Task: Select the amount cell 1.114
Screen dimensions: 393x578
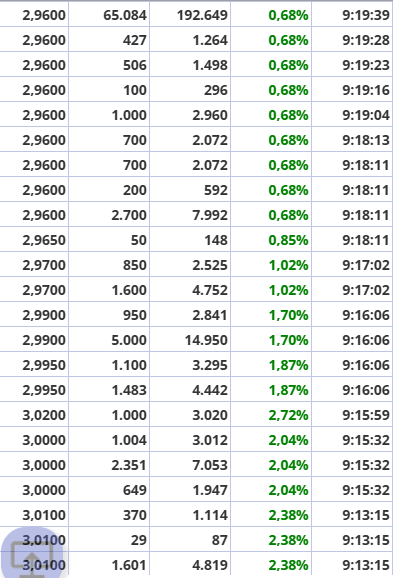Action: (190, 515)
